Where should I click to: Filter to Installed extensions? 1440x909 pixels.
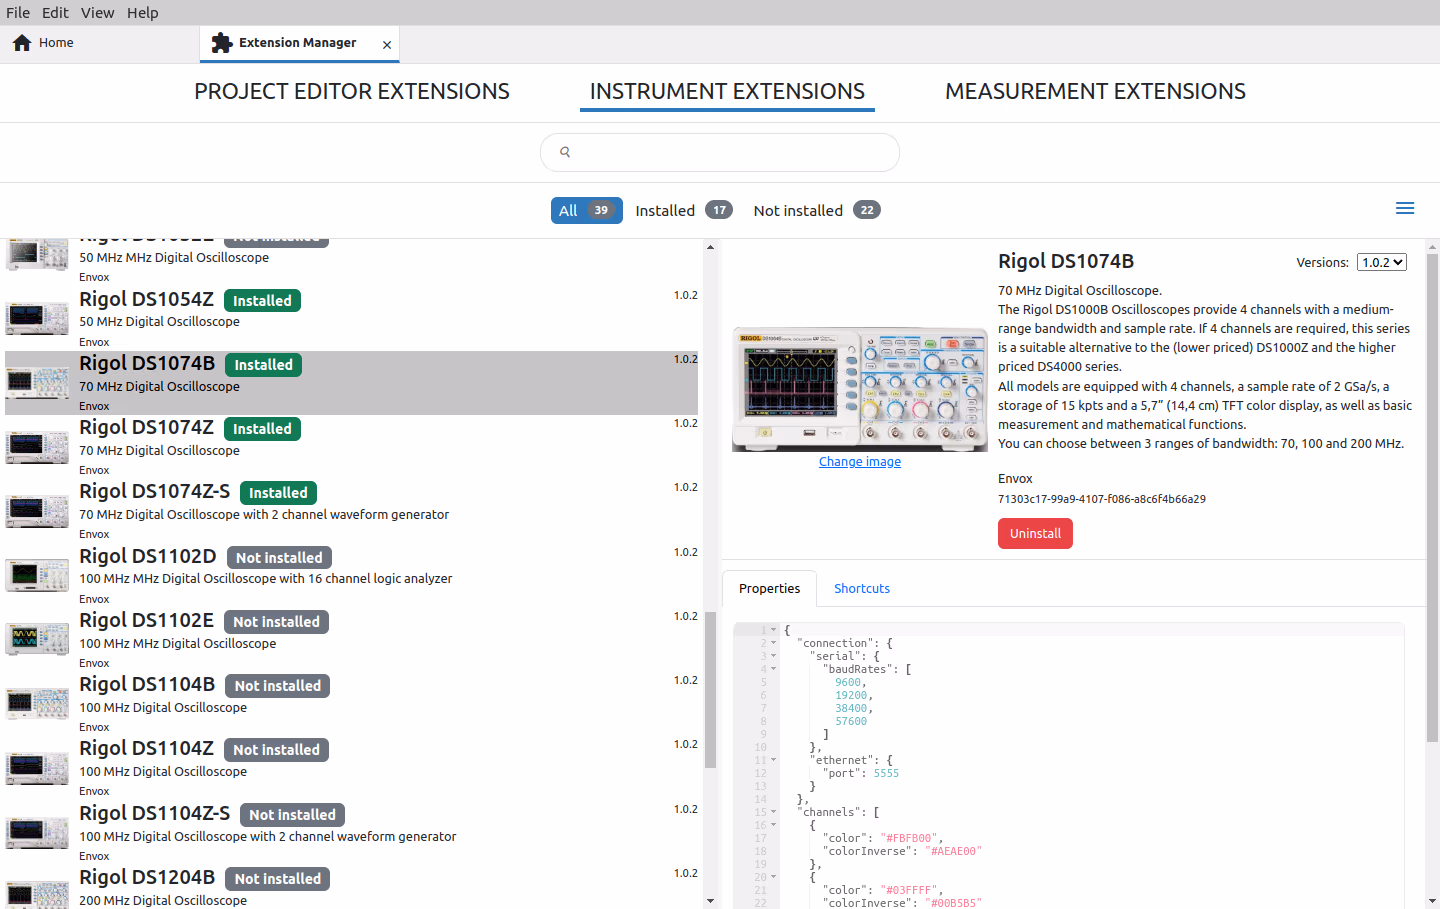(x=684, y=210)
